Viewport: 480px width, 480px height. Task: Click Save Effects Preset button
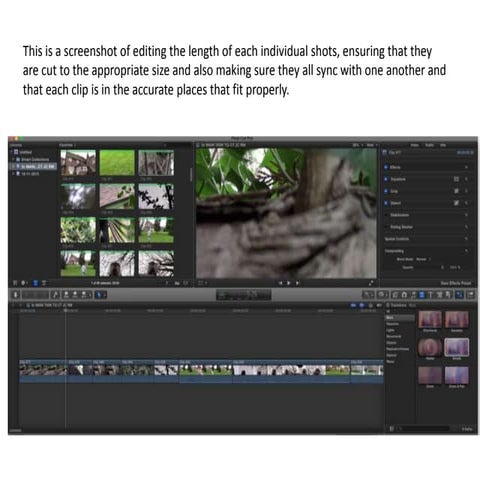456,283
